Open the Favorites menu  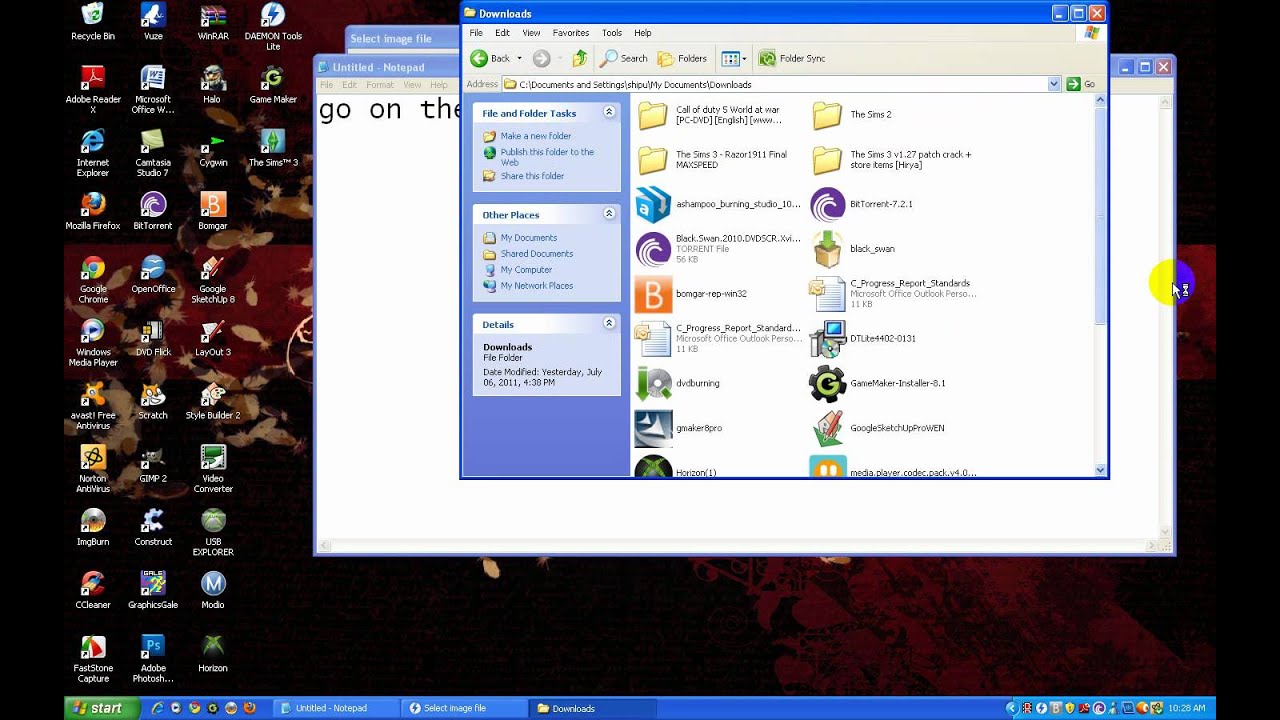571,33
